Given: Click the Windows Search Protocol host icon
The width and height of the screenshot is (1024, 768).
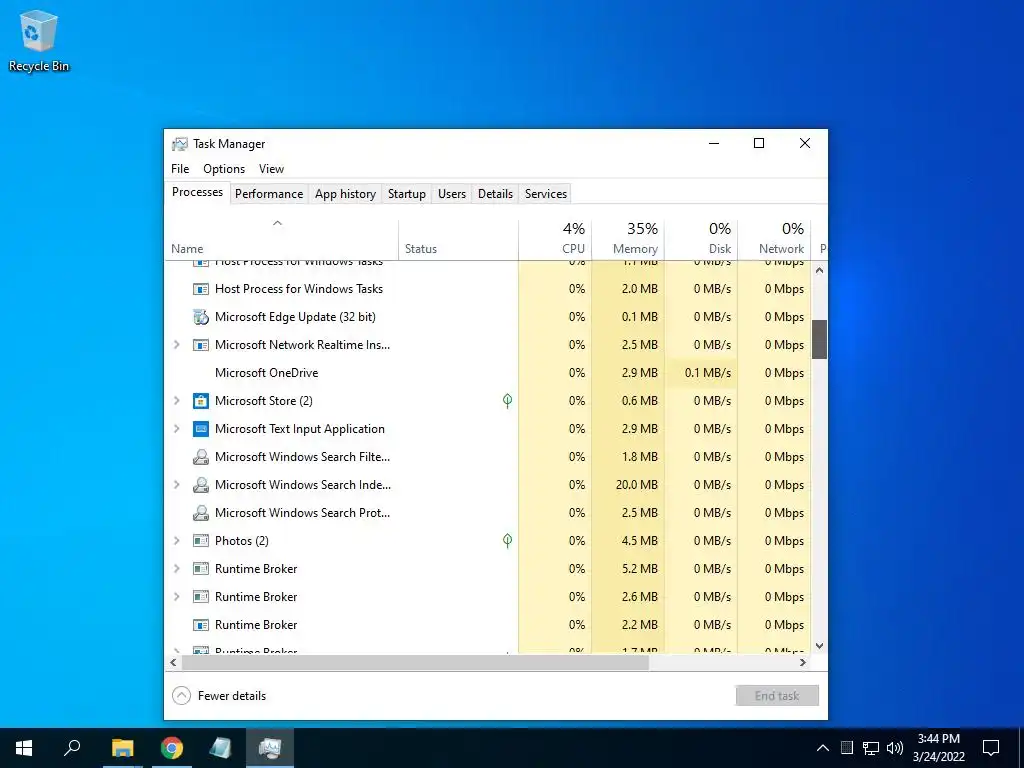Looking at the screenshot, I should (200, 513).
